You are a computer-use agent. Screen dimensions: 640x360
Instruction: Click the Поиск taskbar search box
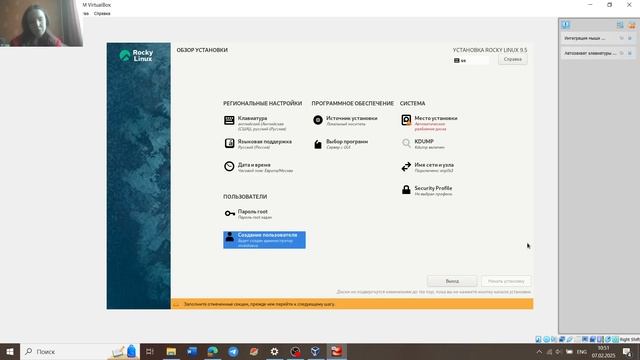click(80, 351)
